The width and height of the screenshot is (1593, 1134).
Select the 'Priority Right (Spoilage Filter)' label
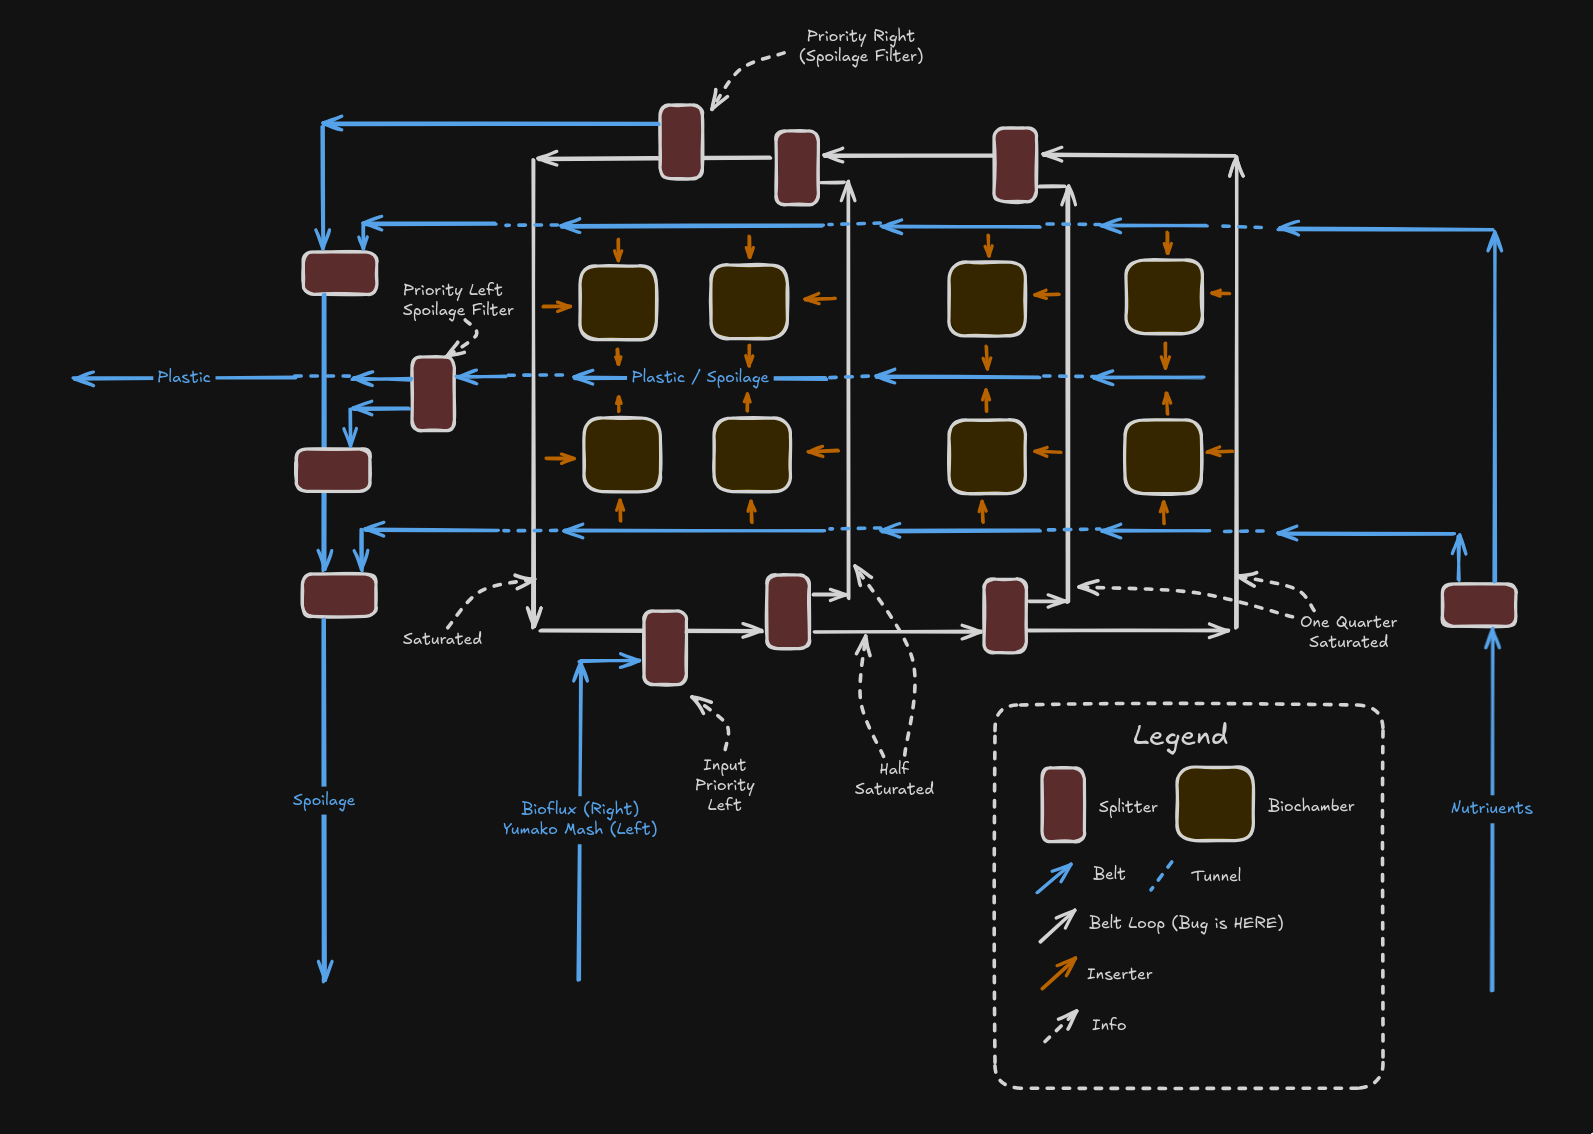click(x=861, y=46)
